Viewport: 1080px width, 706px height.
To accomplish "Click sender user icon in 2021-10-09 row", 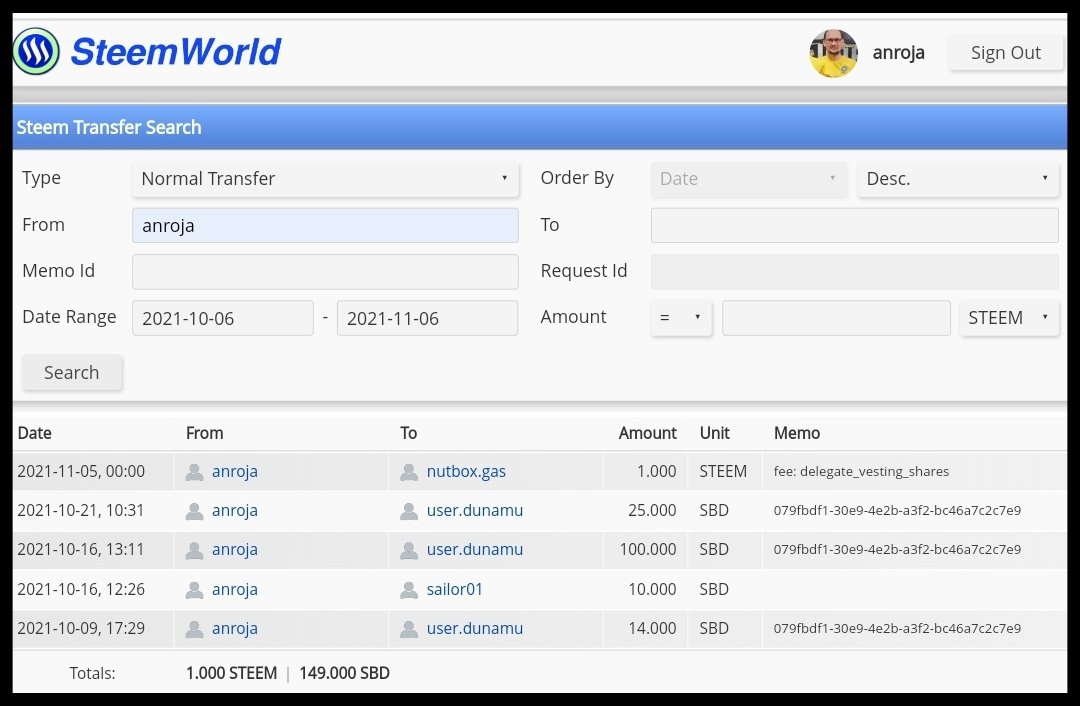I will click(x=195, y=629).
